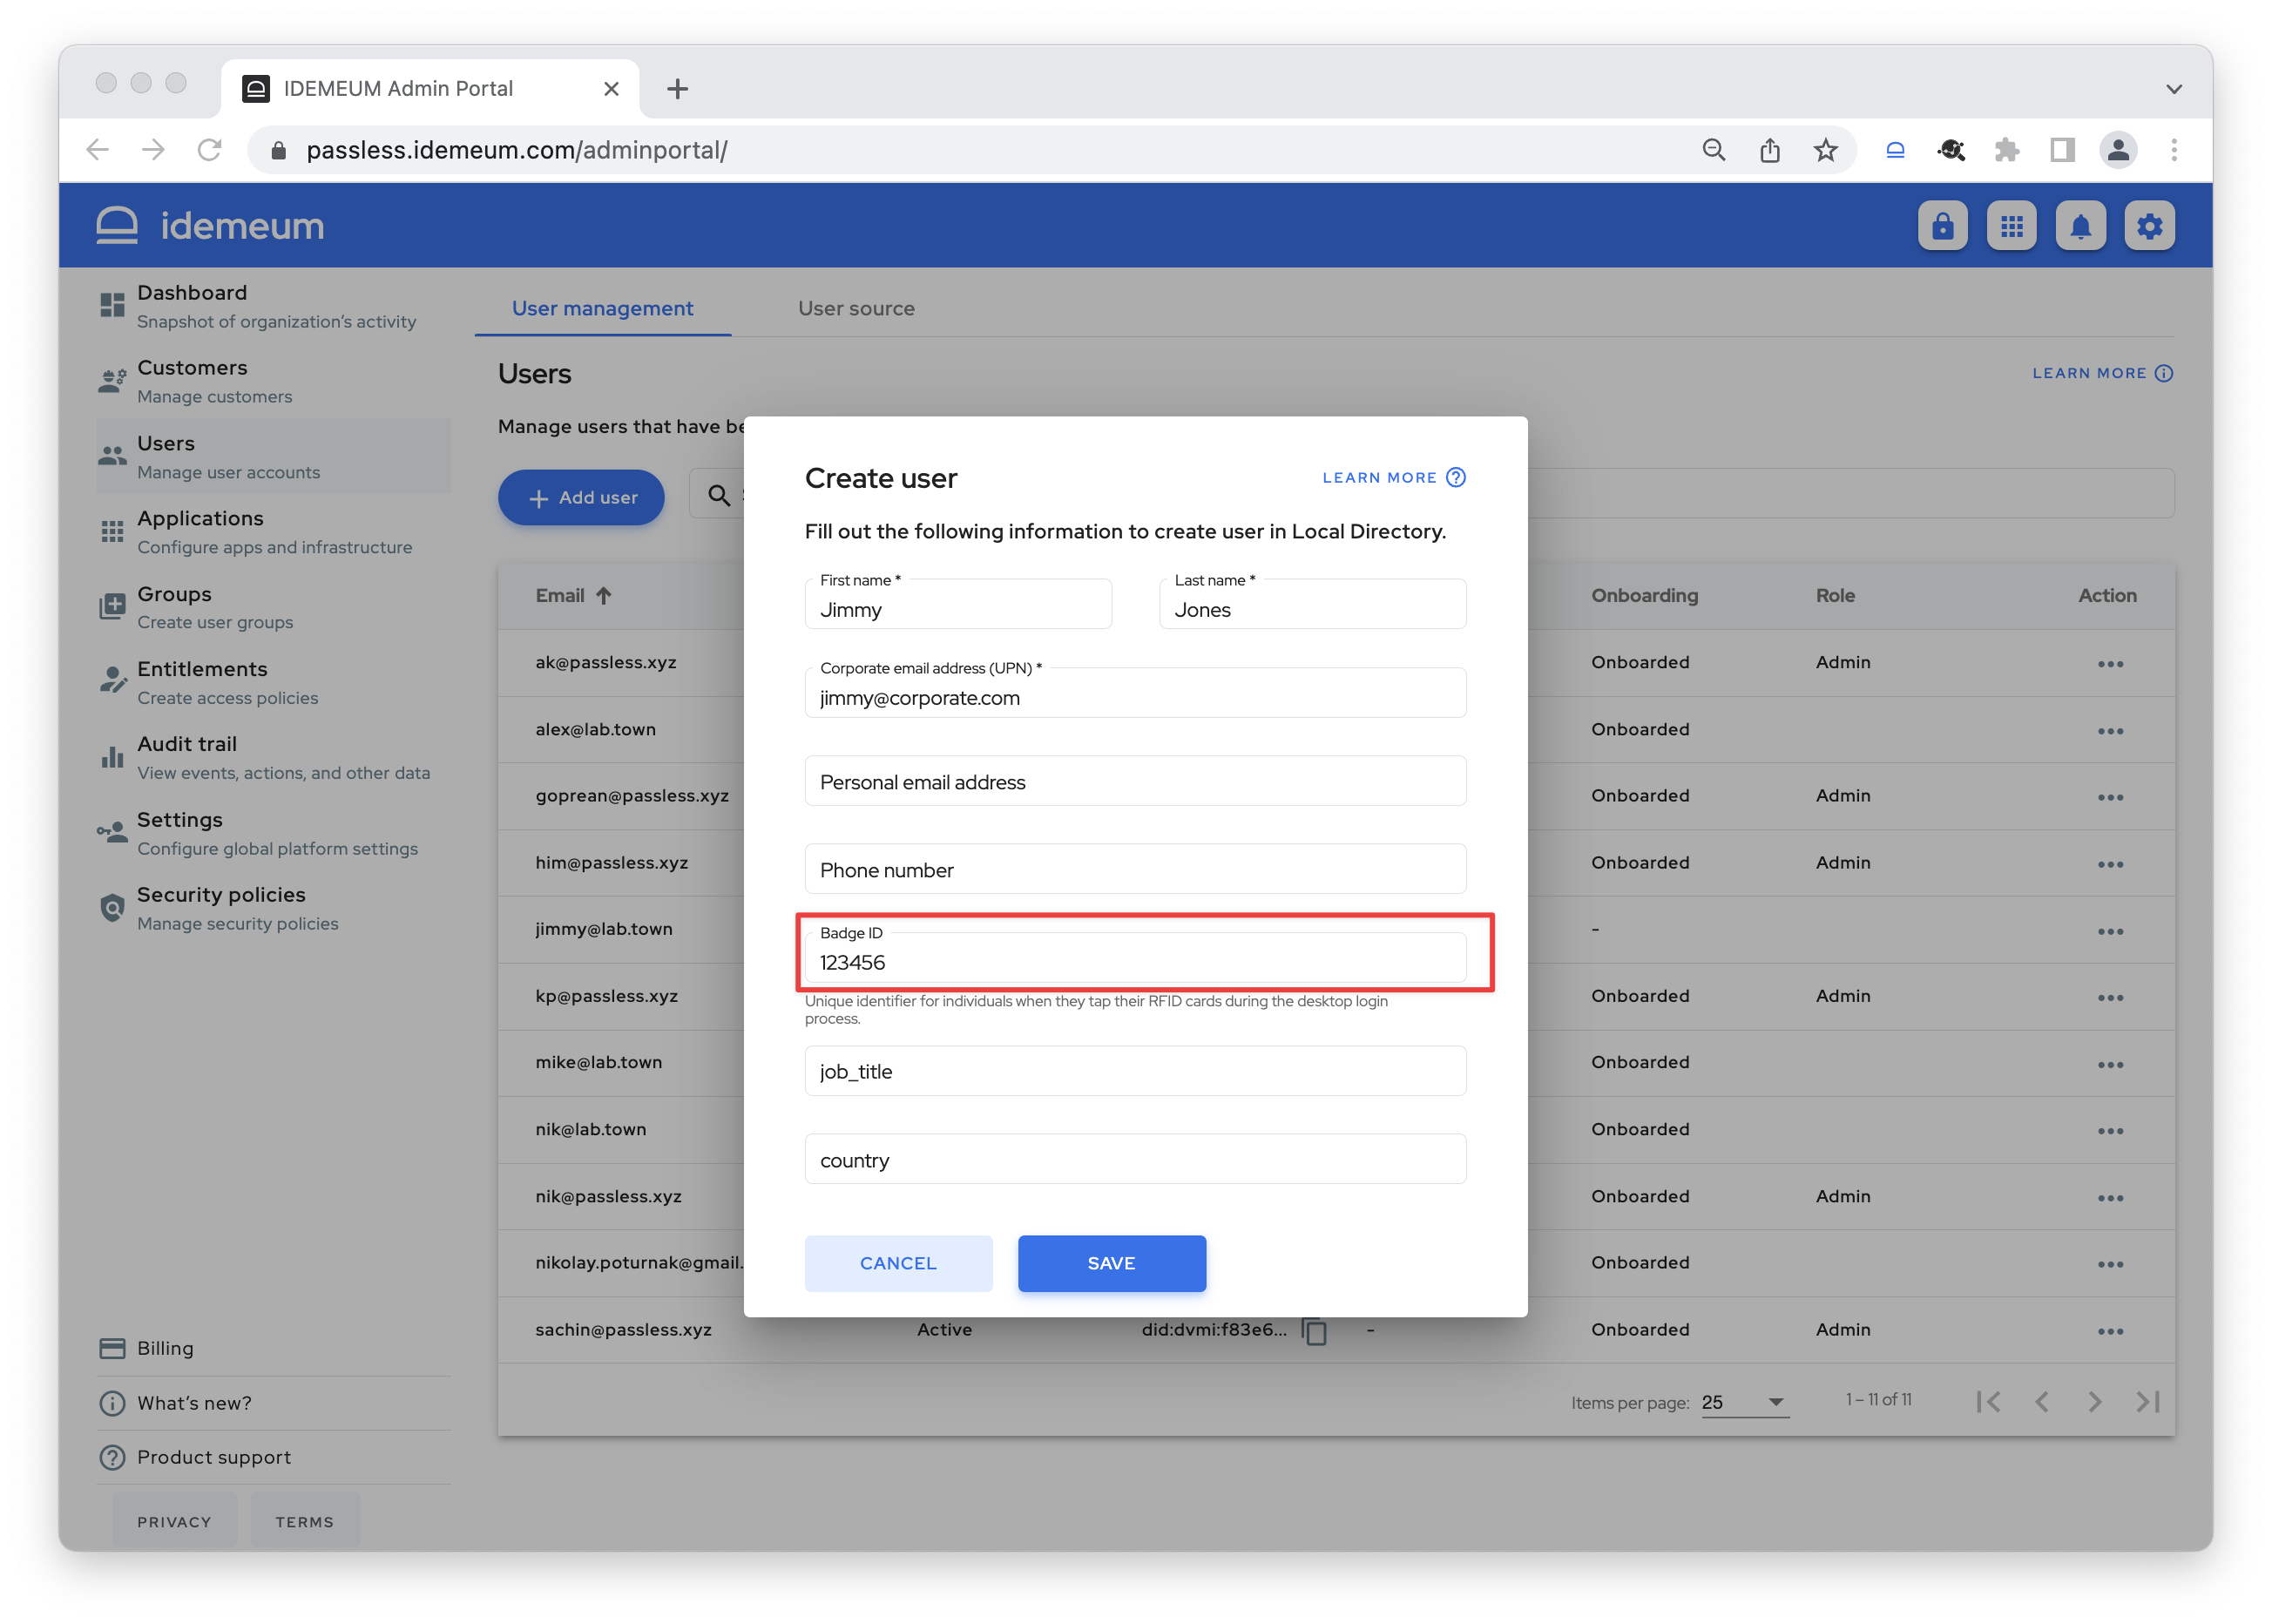Screen dimensions: 2272x1624
Task: Click Personal email address field
Action: click(1135, 781)
